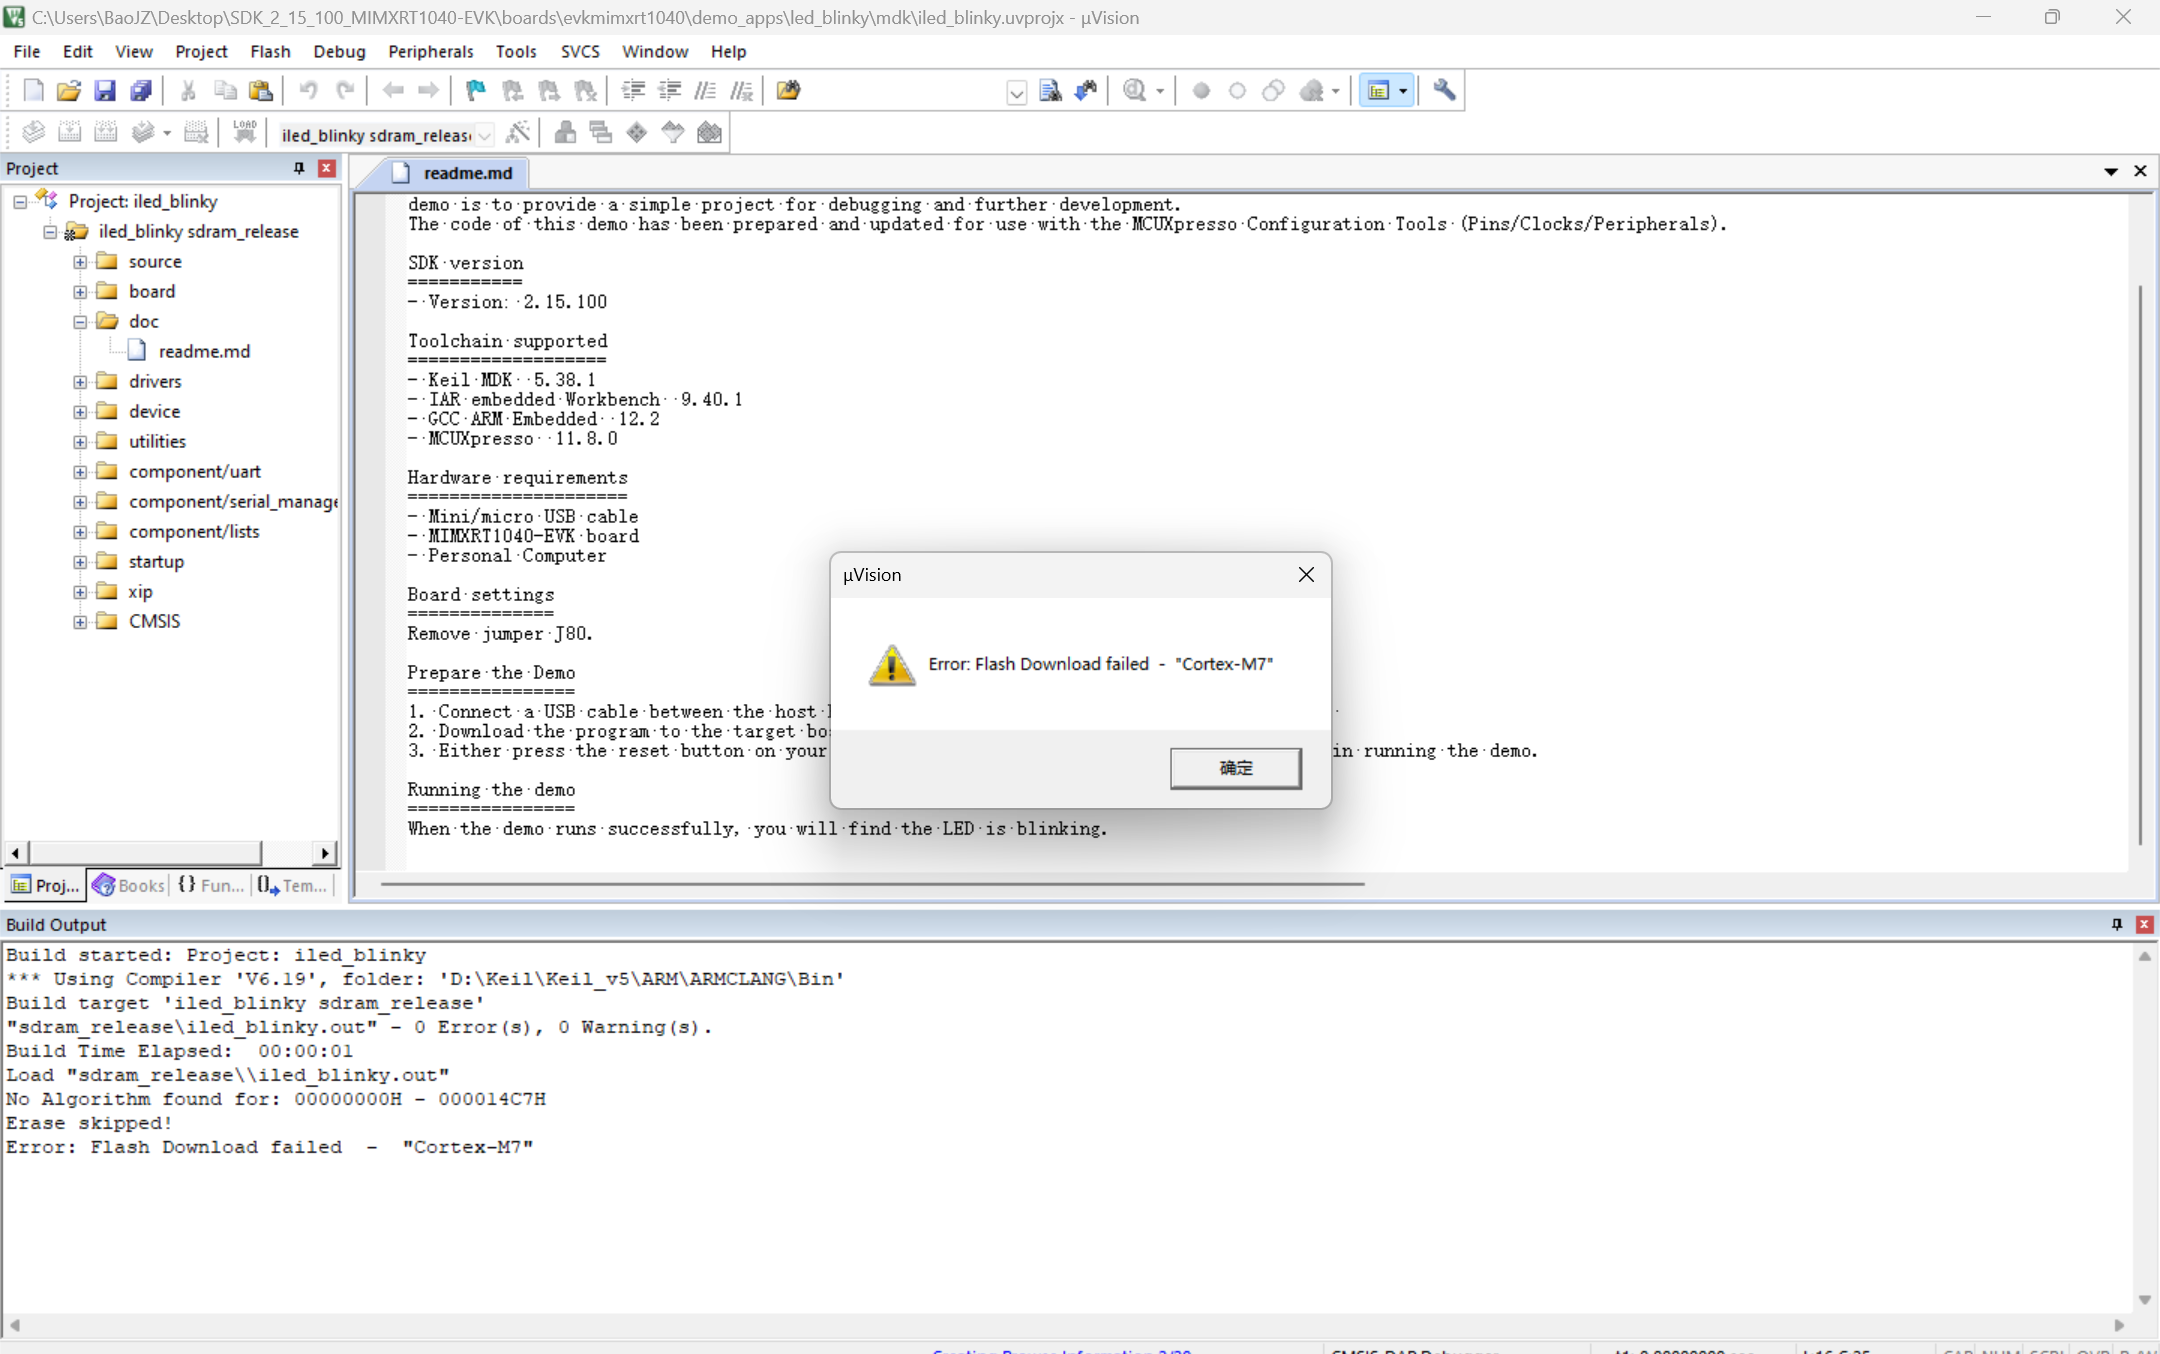
Task: Open the Peripherals menu
Action: point(430,51)
